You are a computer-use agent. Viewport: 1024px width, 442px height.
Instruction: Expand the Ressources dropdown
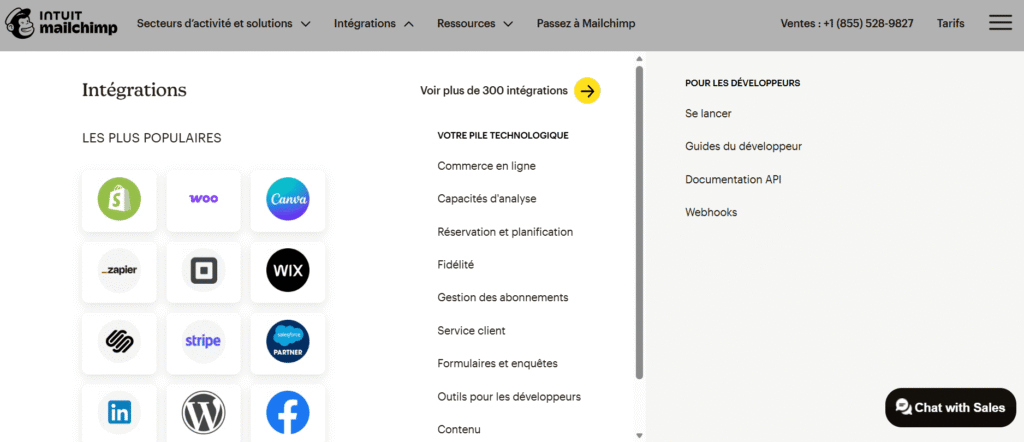pyautogui.click(x=475, y=23)
